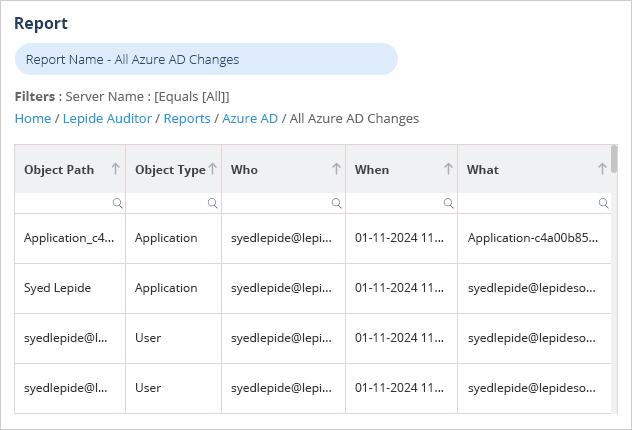Sort by Who column arrow icon

click(x=336, y=168)
